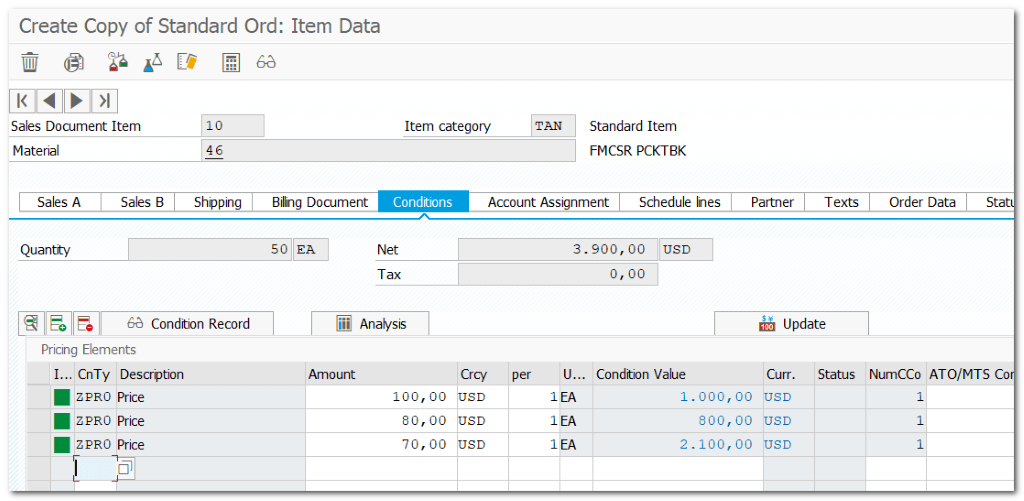
Task: Click the delete row icon with red minus
Action: 84,323
